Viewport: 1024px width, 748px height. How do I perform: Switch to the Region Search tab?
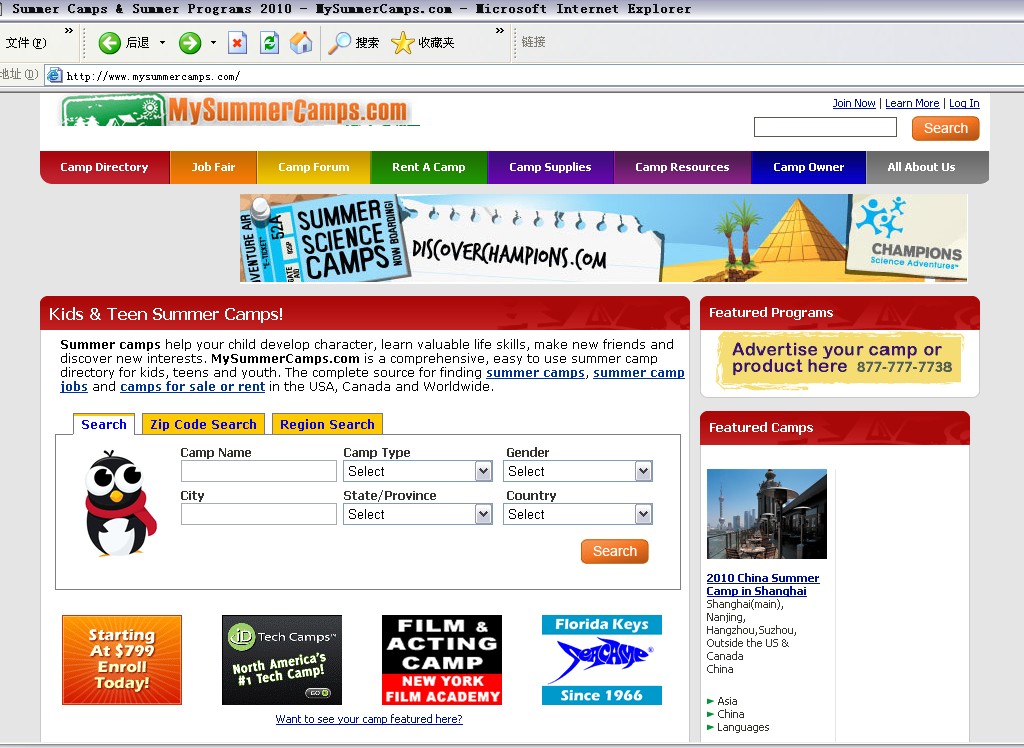pyautogui.click(x=327, y=425)
